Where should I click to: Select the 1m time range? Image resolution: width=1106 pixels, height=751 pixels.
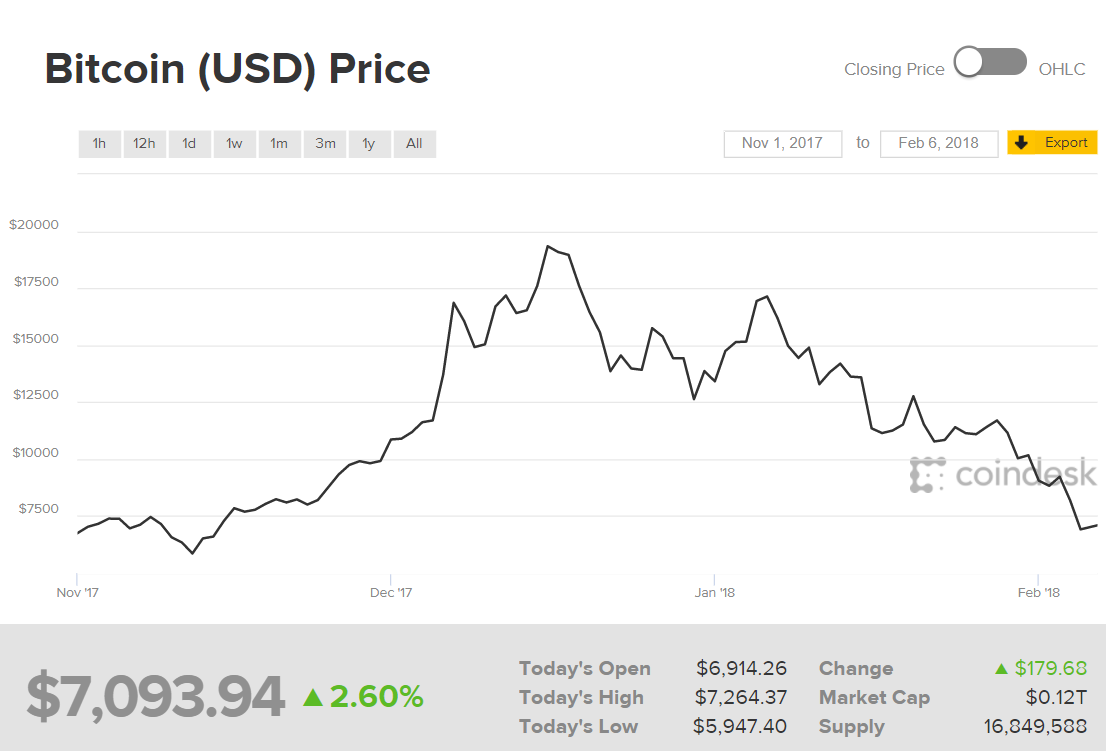[x=279, y=143]
